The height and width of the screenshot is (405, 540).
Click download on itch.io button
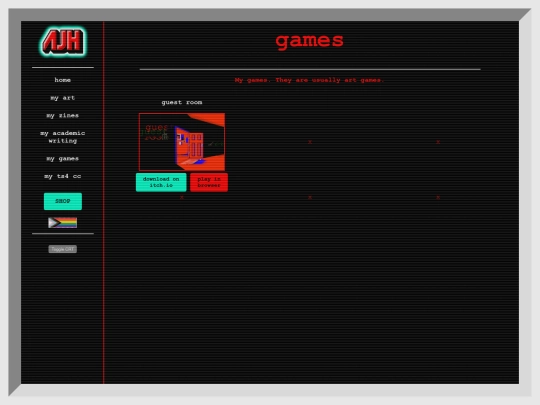pos(161,182)
